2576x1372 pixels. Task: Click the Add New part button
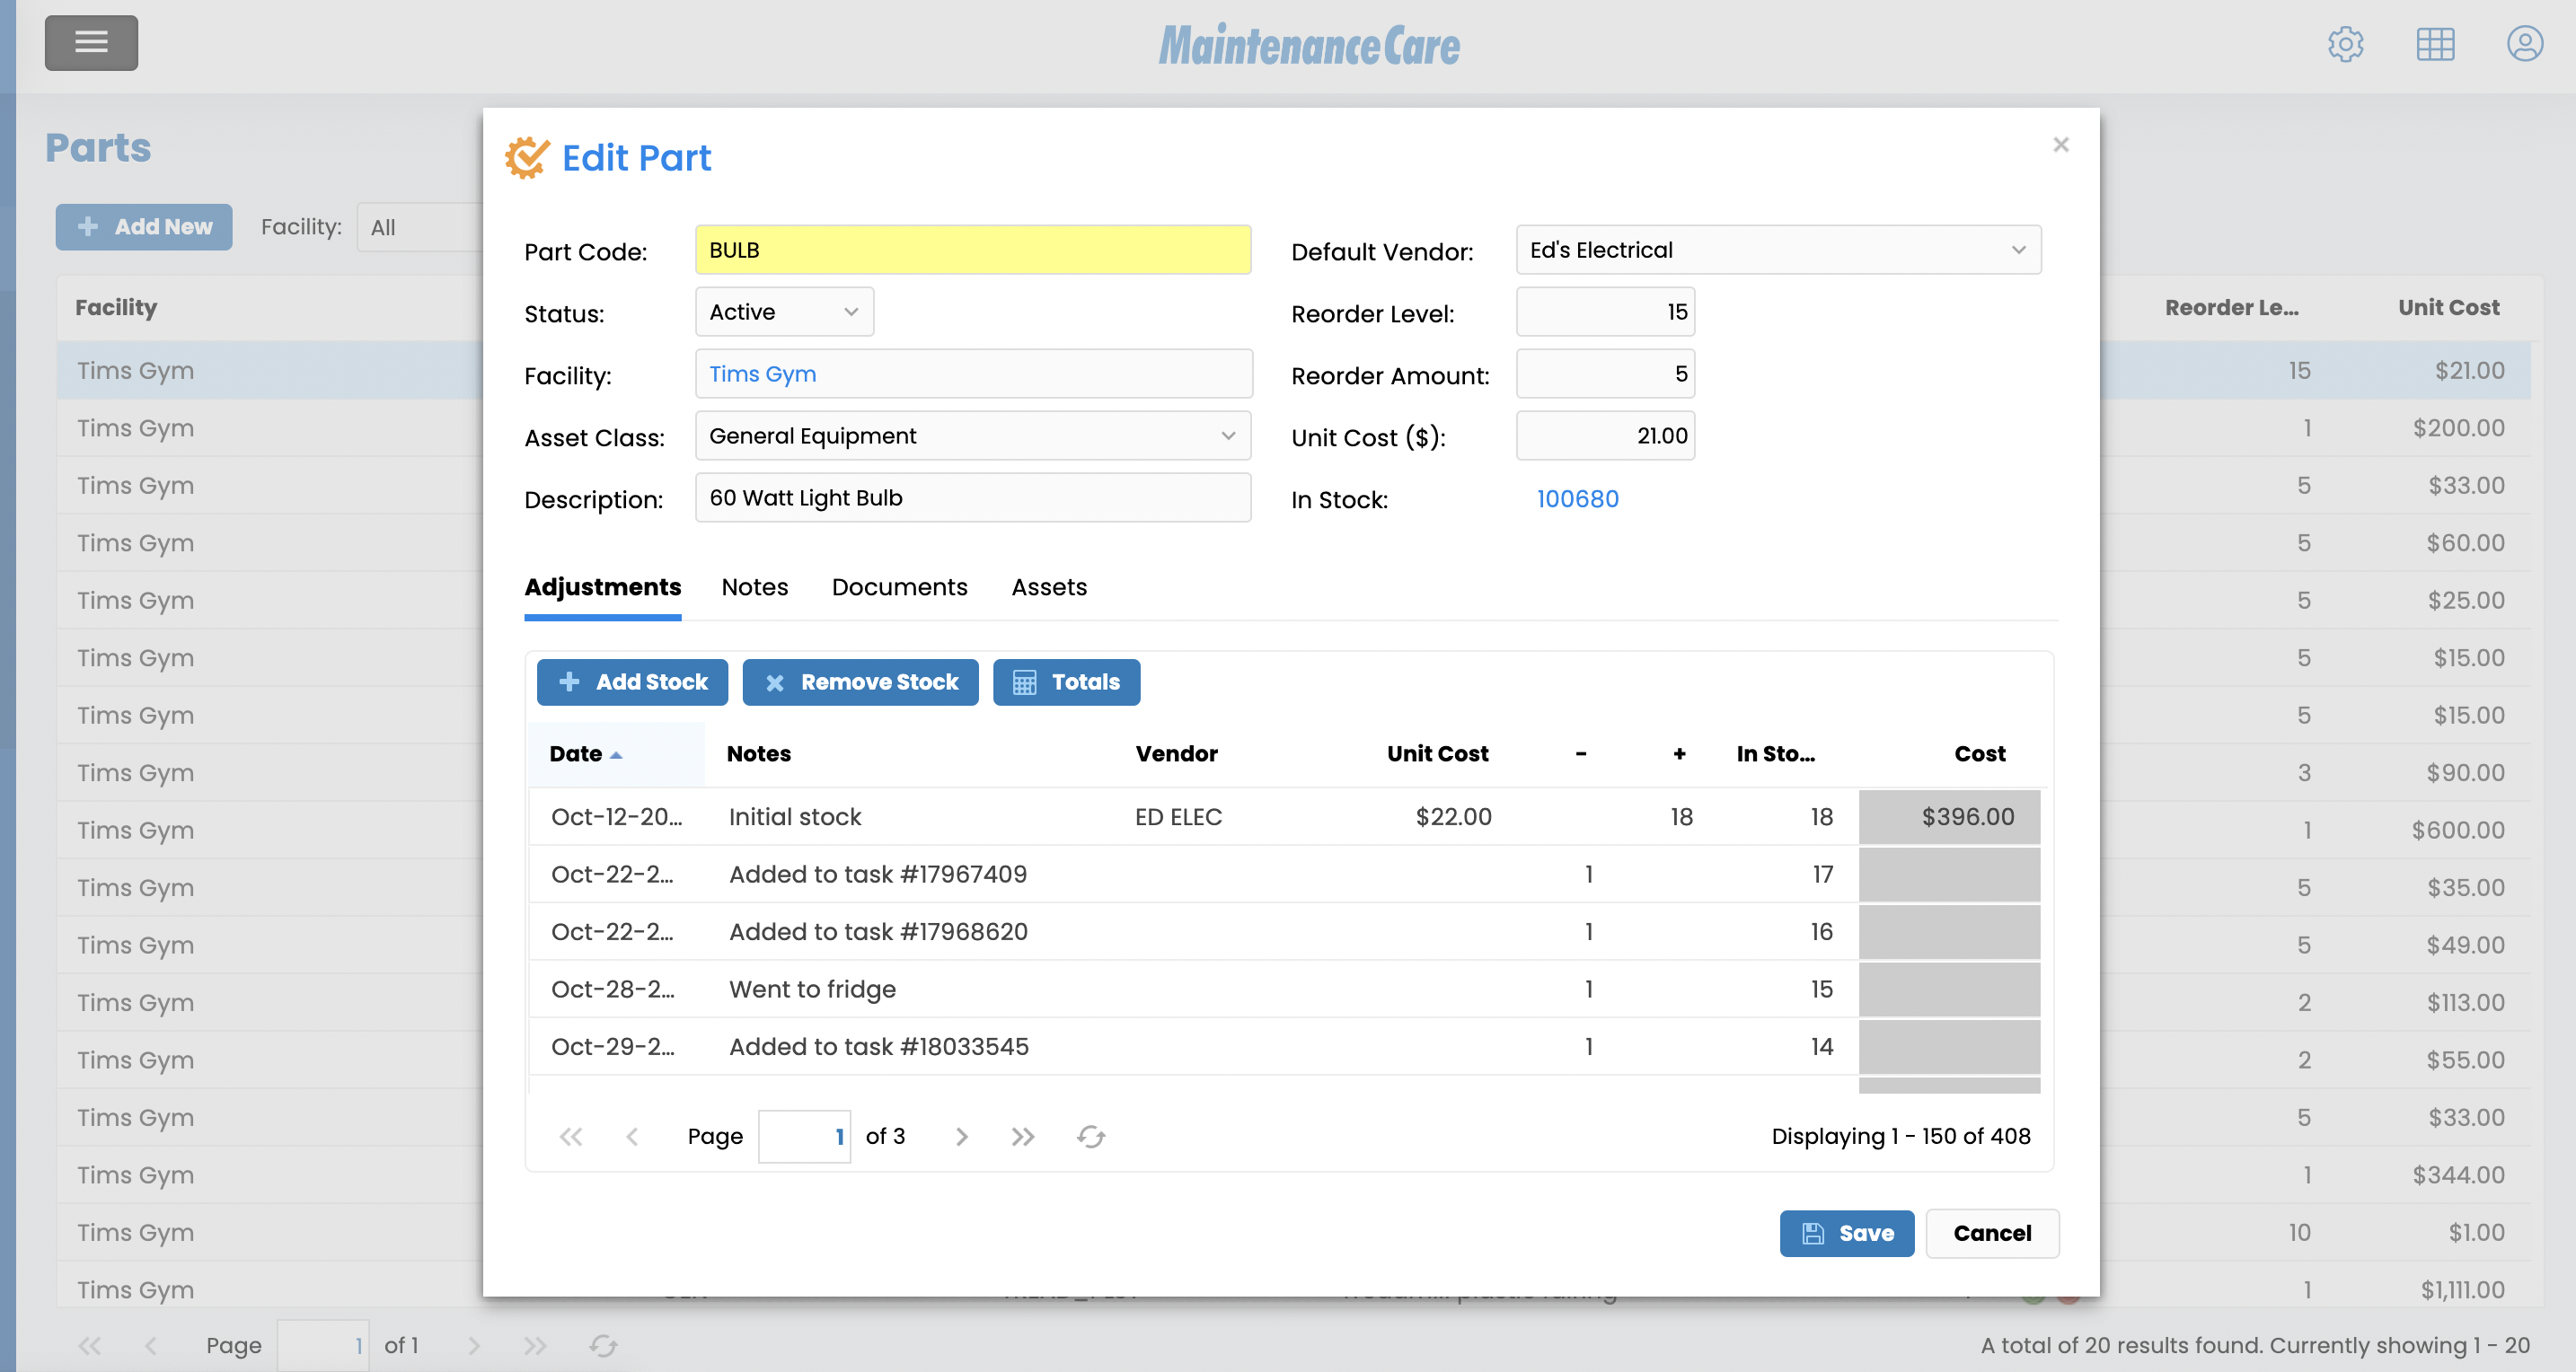pos(143,227)
